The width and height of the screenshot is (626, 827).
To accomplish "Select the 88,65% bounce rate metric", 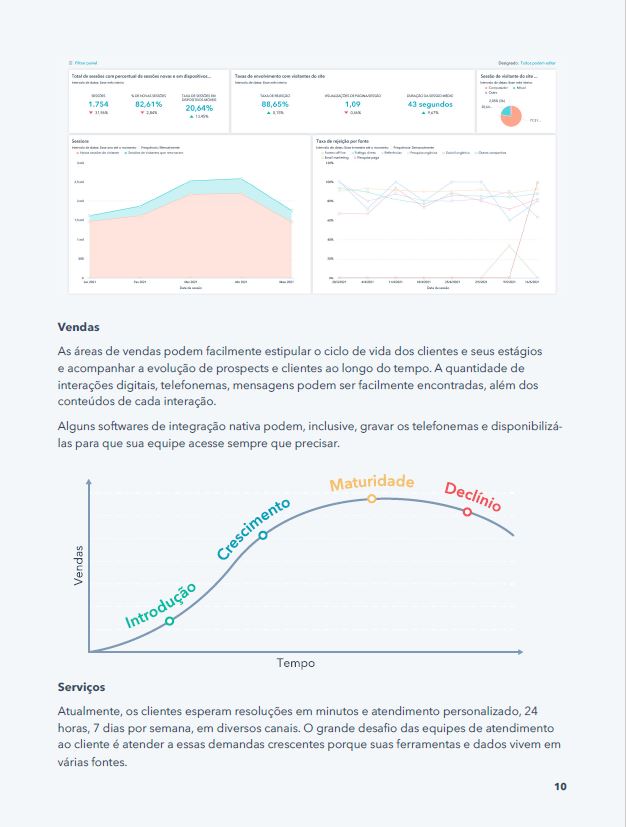I will 274,104.
